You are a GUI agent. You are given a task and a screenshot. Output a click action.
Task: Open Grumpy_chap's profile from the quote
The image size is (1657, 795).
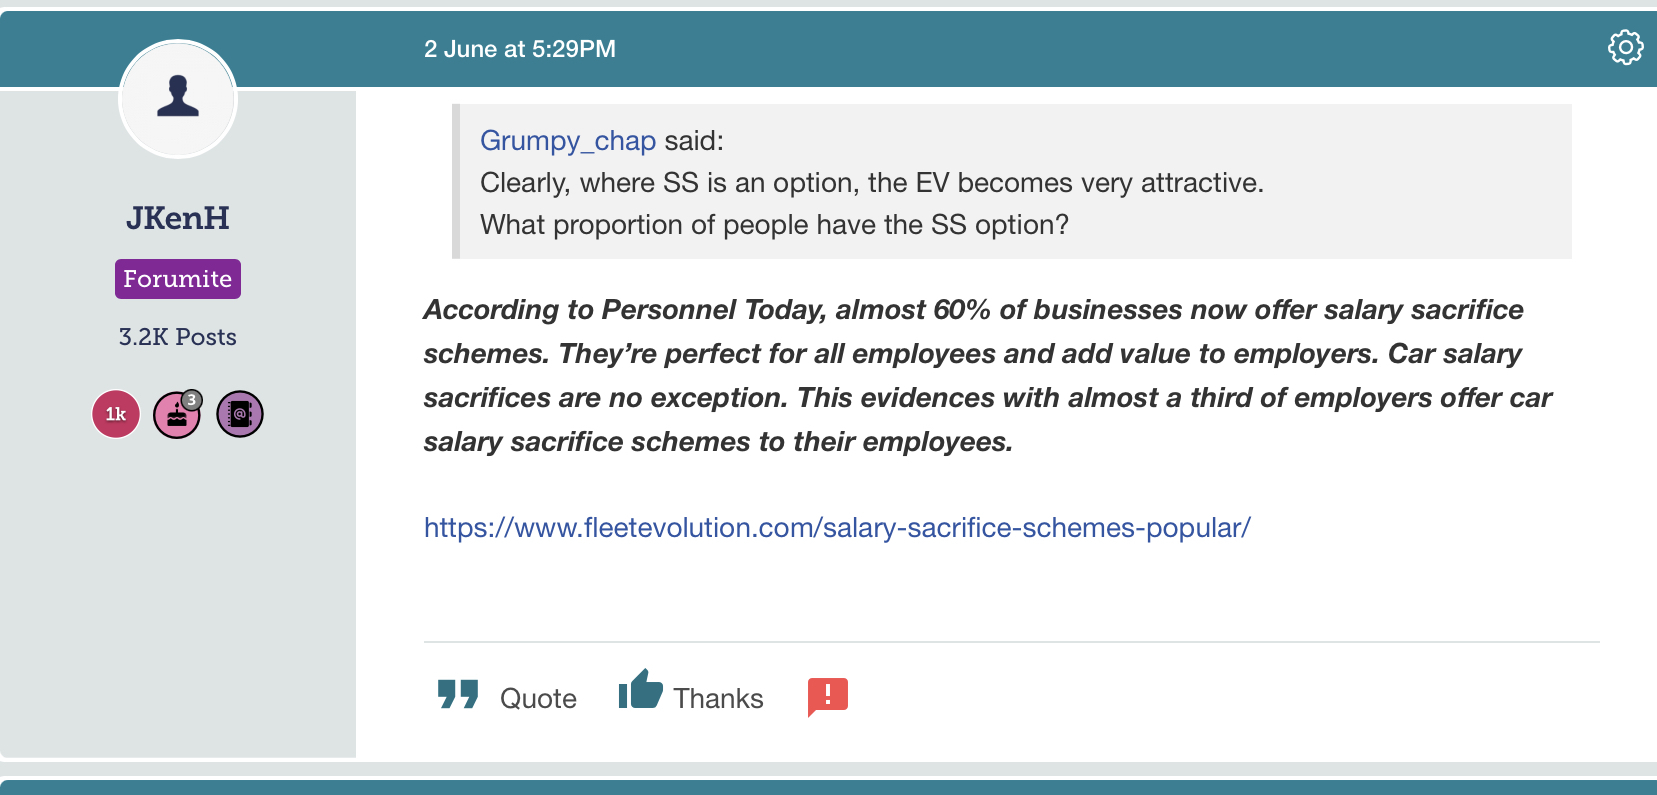(568, 141)
